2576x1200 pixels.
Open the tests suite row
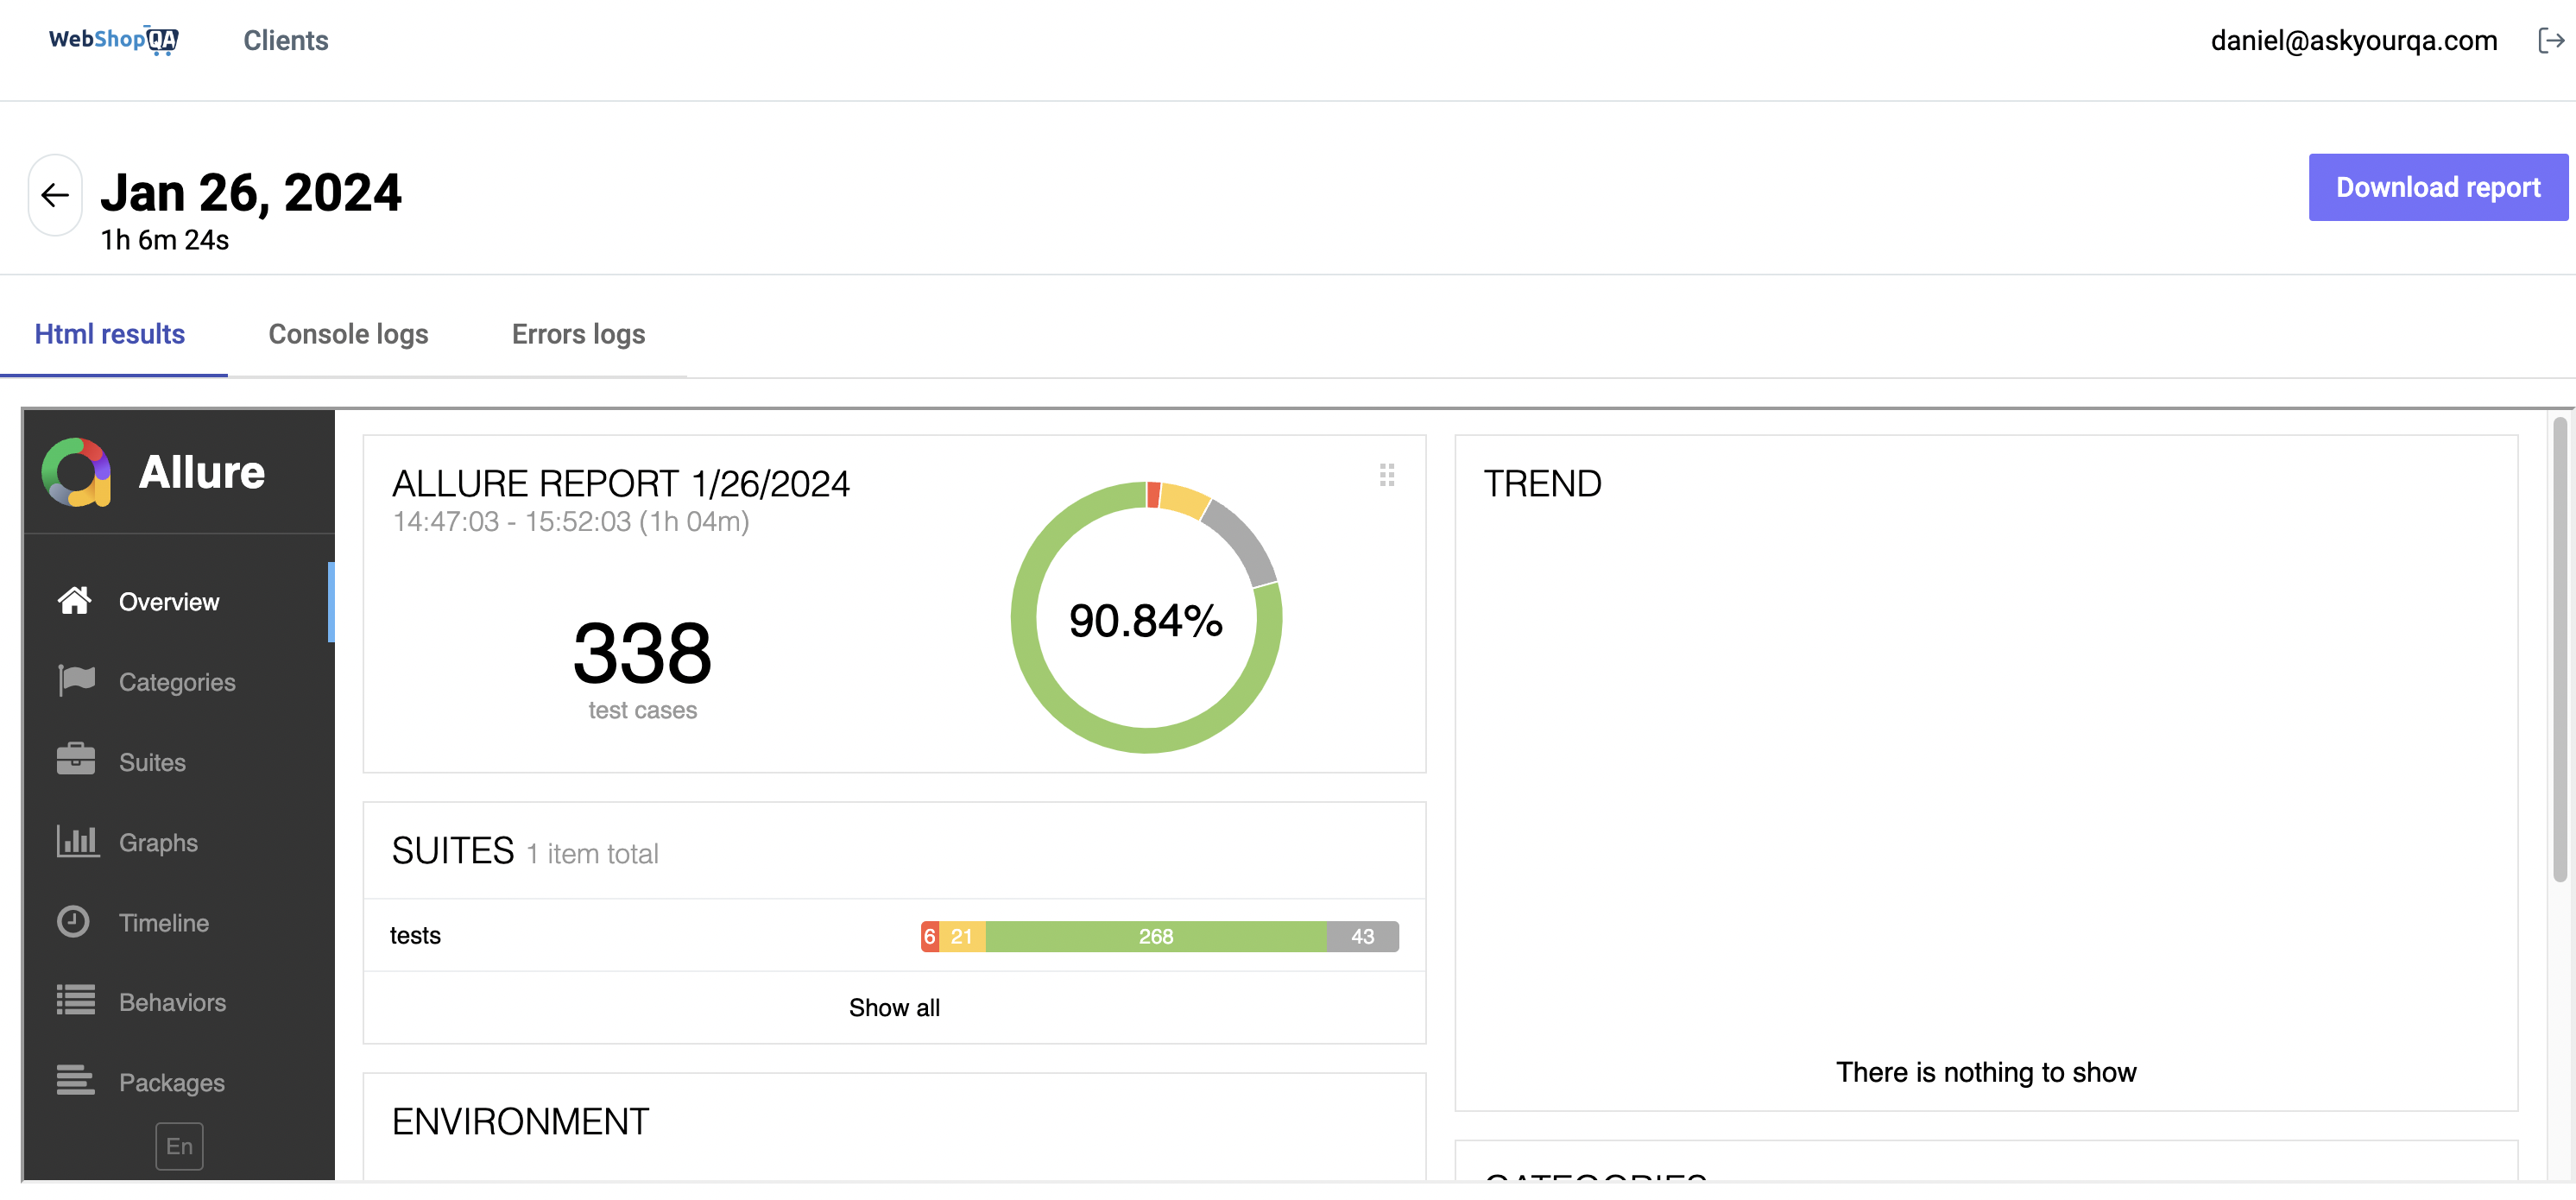(x=894, y=936)
